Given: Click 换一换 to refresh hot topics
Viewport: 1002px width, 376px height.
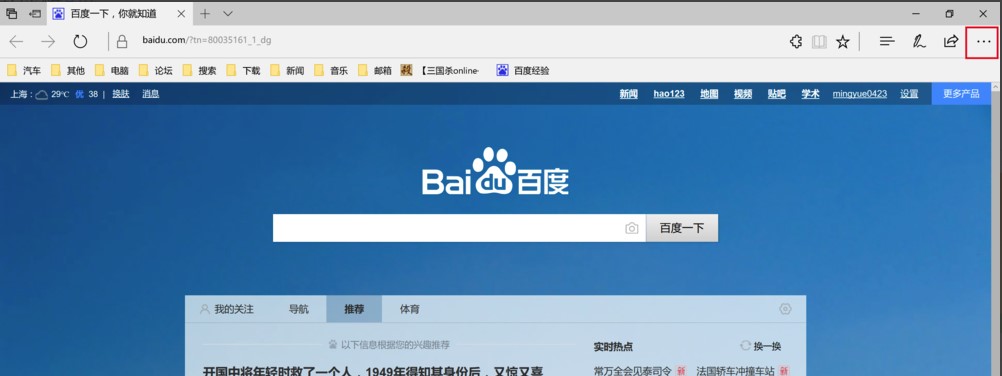Looking at the screenshot, I should tap(760, 346).
